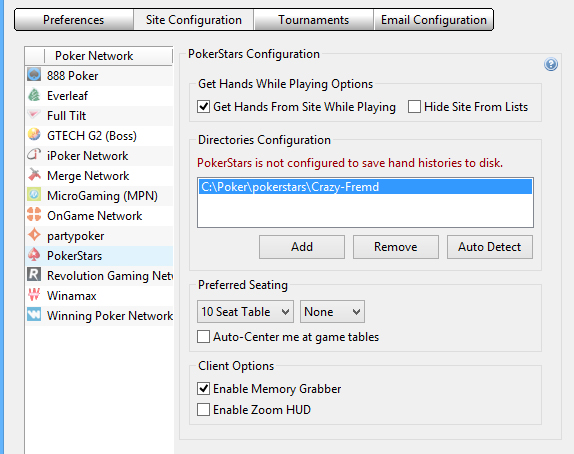Image resolution: width=574 pixels, height=454 pixels.
Task: Click the Full Tilt icon
Action: [34, 115]
